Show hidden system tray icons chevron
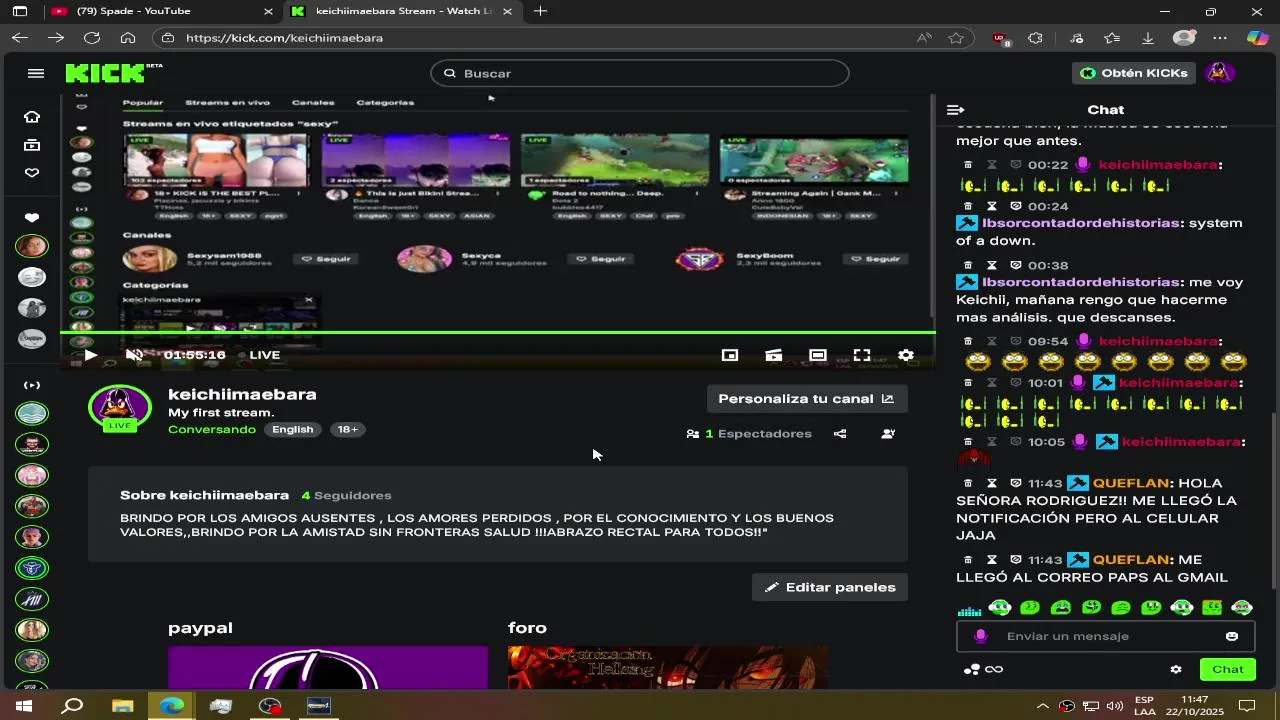 point(1043,706)
